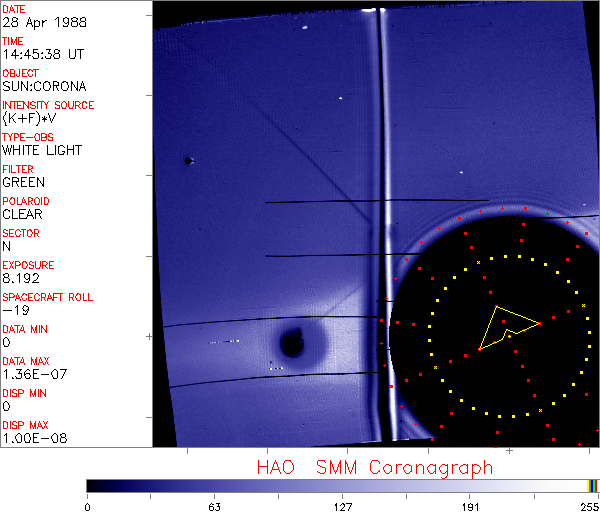
Task: Click the bright white dot near the image top
Action: click(340, 98)
